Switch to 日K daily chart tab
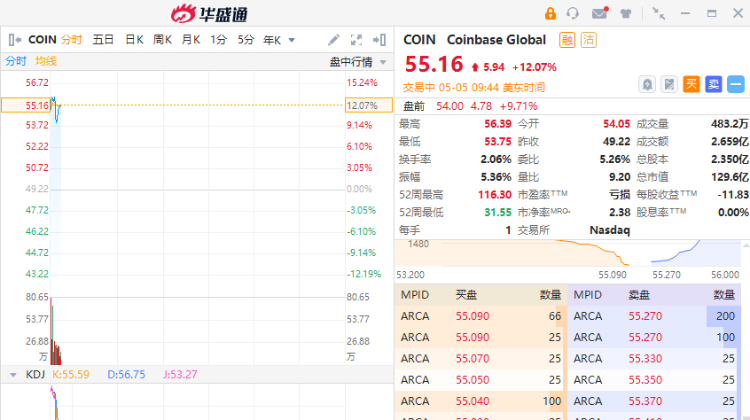 tap(134, 40)
